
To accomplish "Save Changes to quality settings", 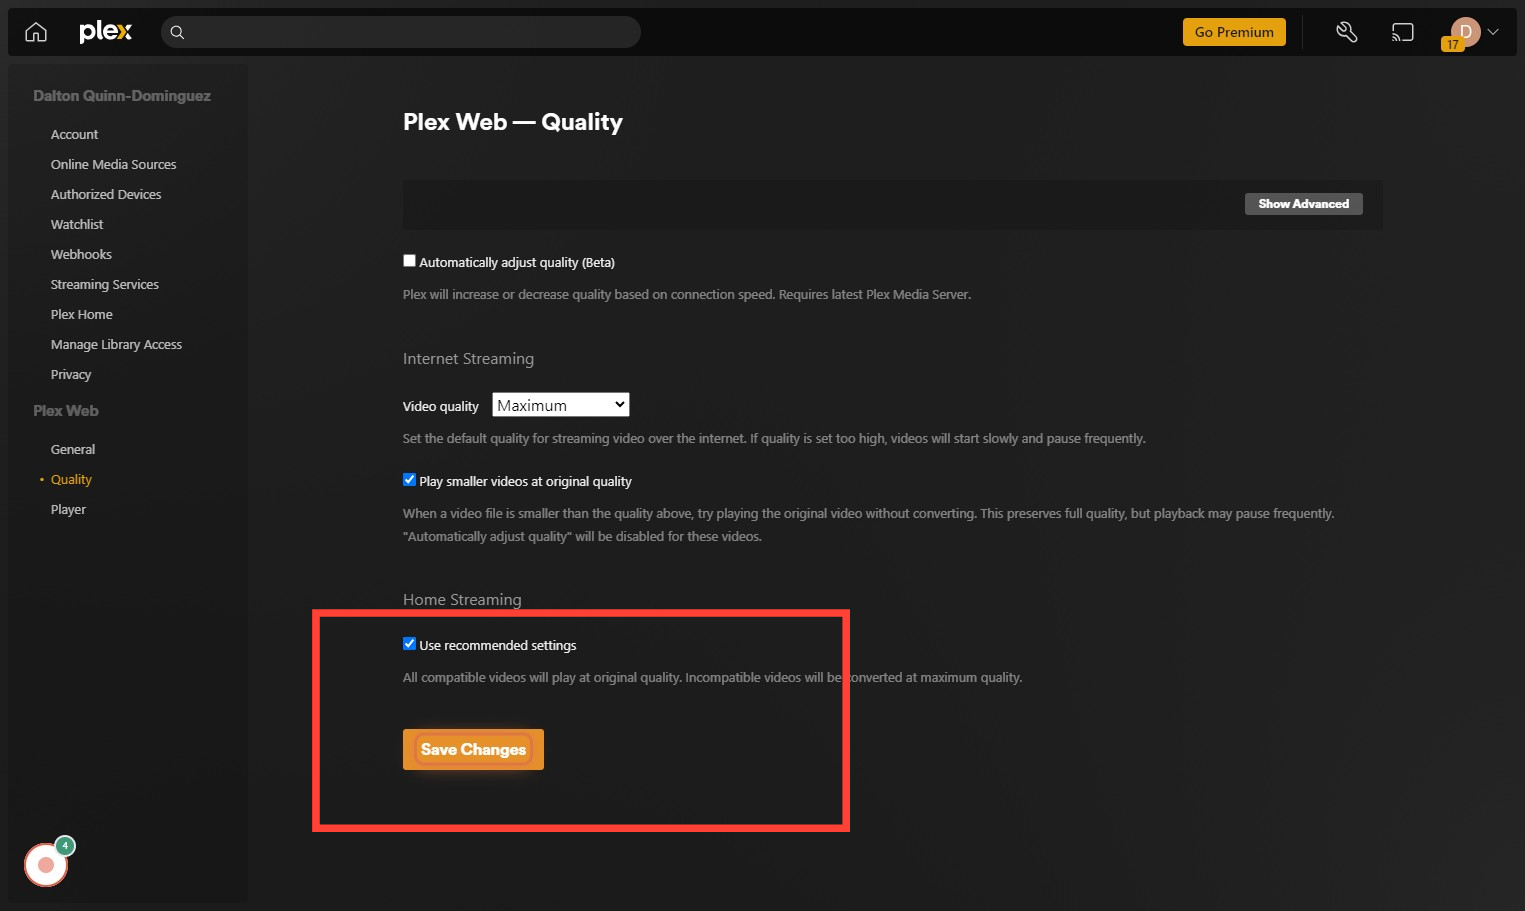I will point(473,749).
